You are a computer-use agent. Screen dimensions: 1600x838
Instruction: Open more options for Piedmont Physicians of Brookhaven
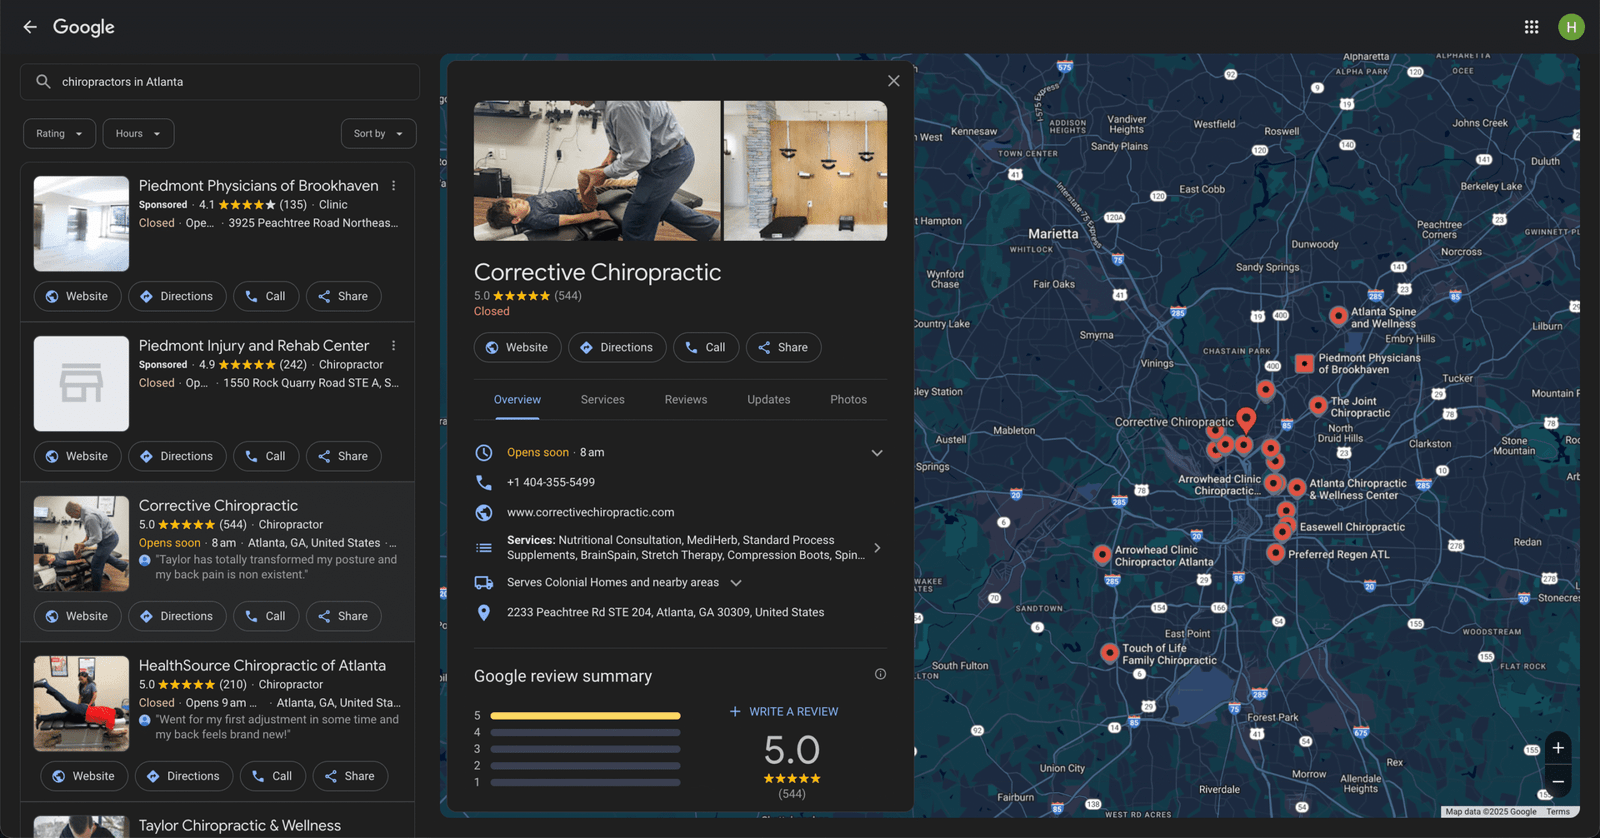[x=394, y=186]
